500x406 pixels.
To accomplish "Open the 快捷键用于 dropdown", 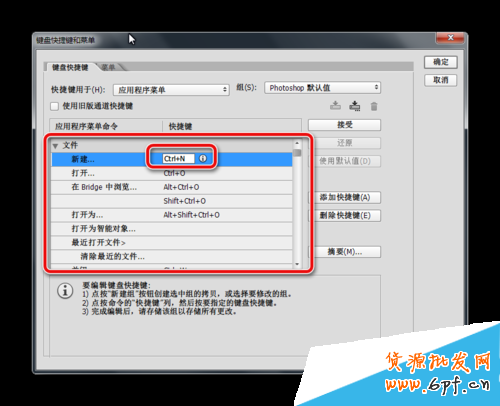I will (x=171, y=90).
